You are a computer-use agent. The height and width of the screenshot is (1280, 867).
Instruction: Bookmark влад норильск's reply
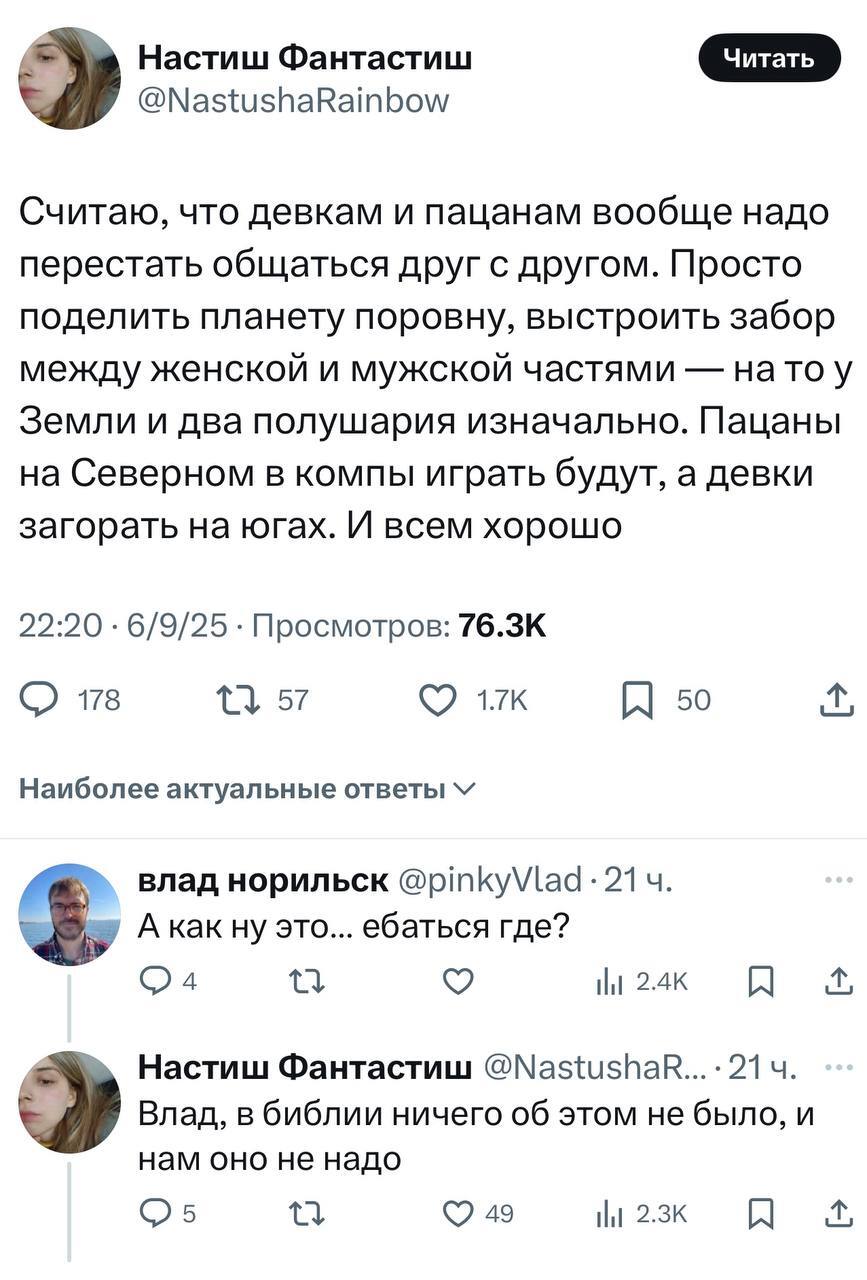point(758,983)
